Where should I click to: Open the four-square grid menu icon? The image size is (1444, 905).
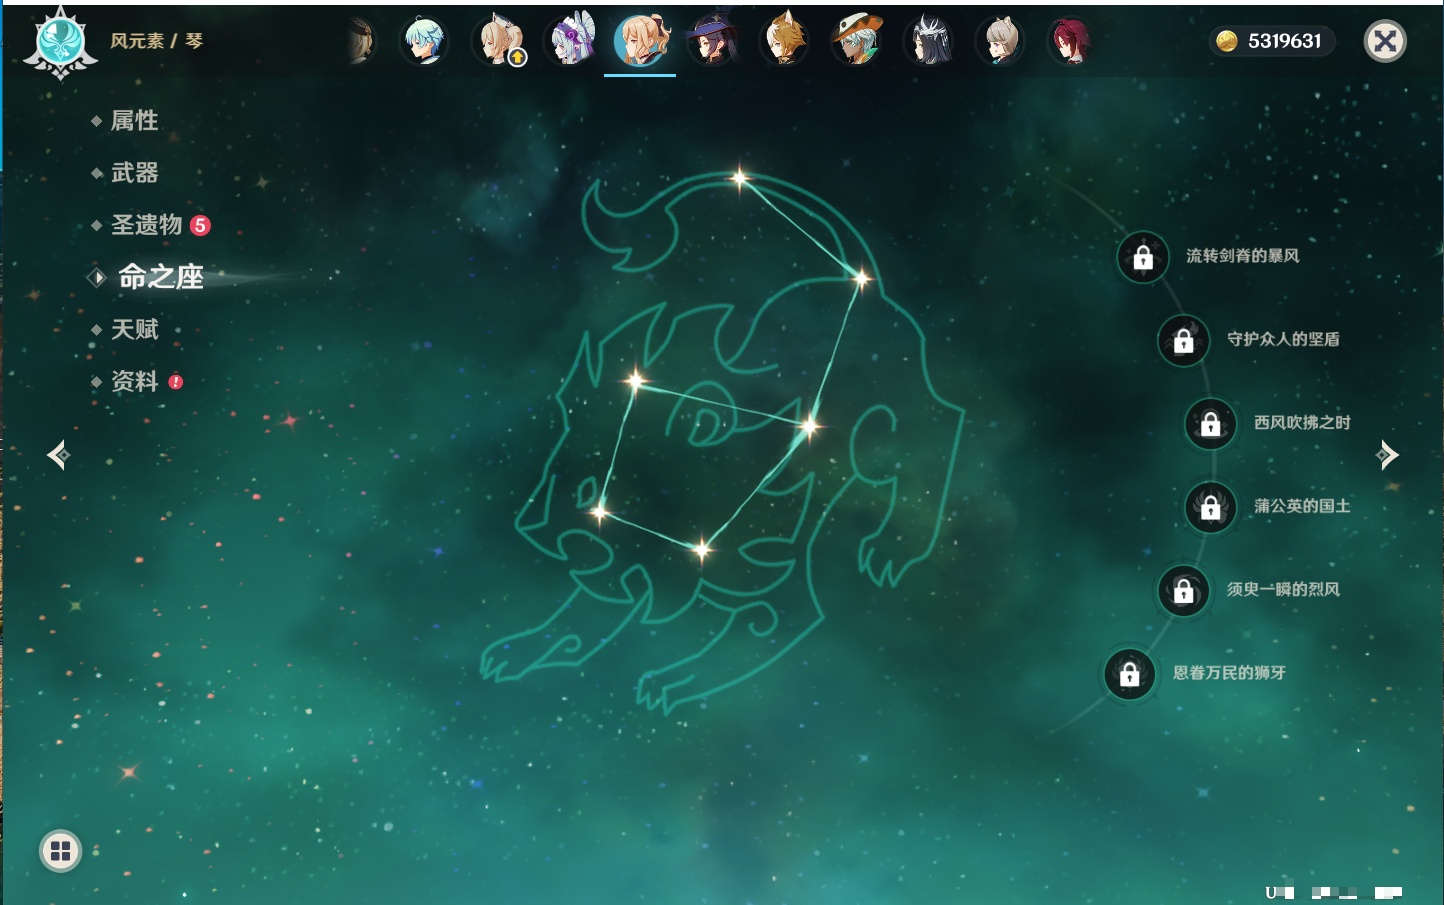[60, 851]
